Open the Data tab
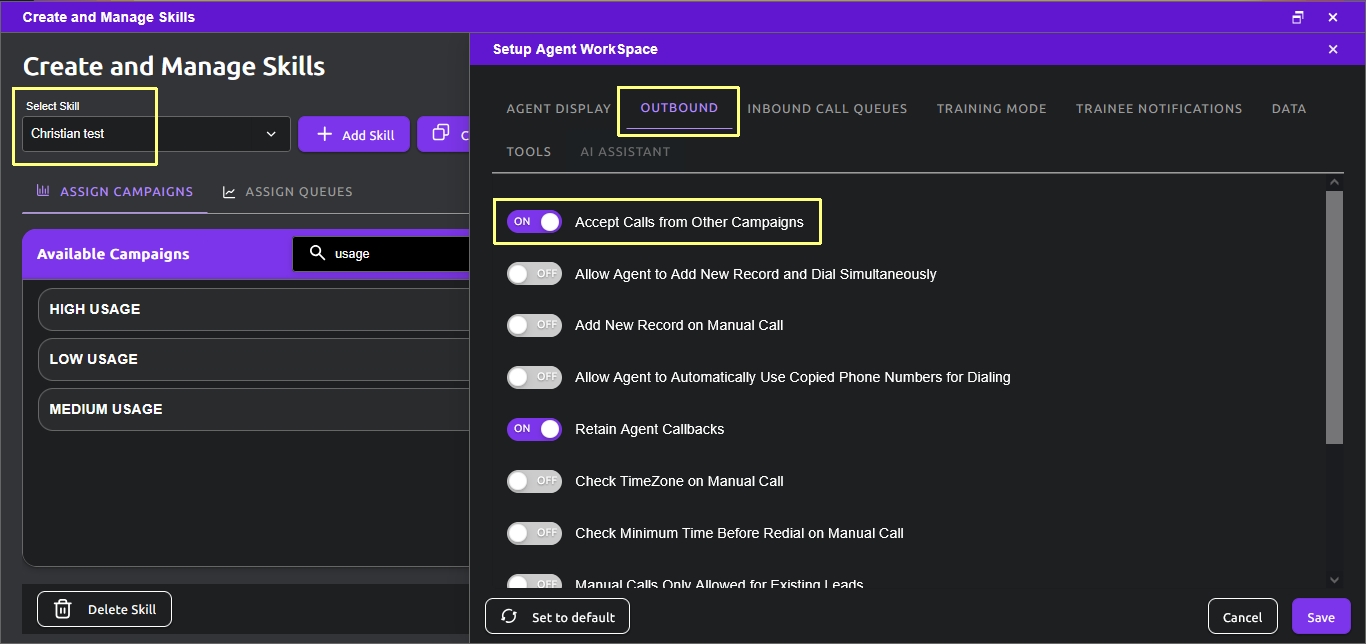This screenshot has width=1366, height=644. click(x=1289, y=108)
